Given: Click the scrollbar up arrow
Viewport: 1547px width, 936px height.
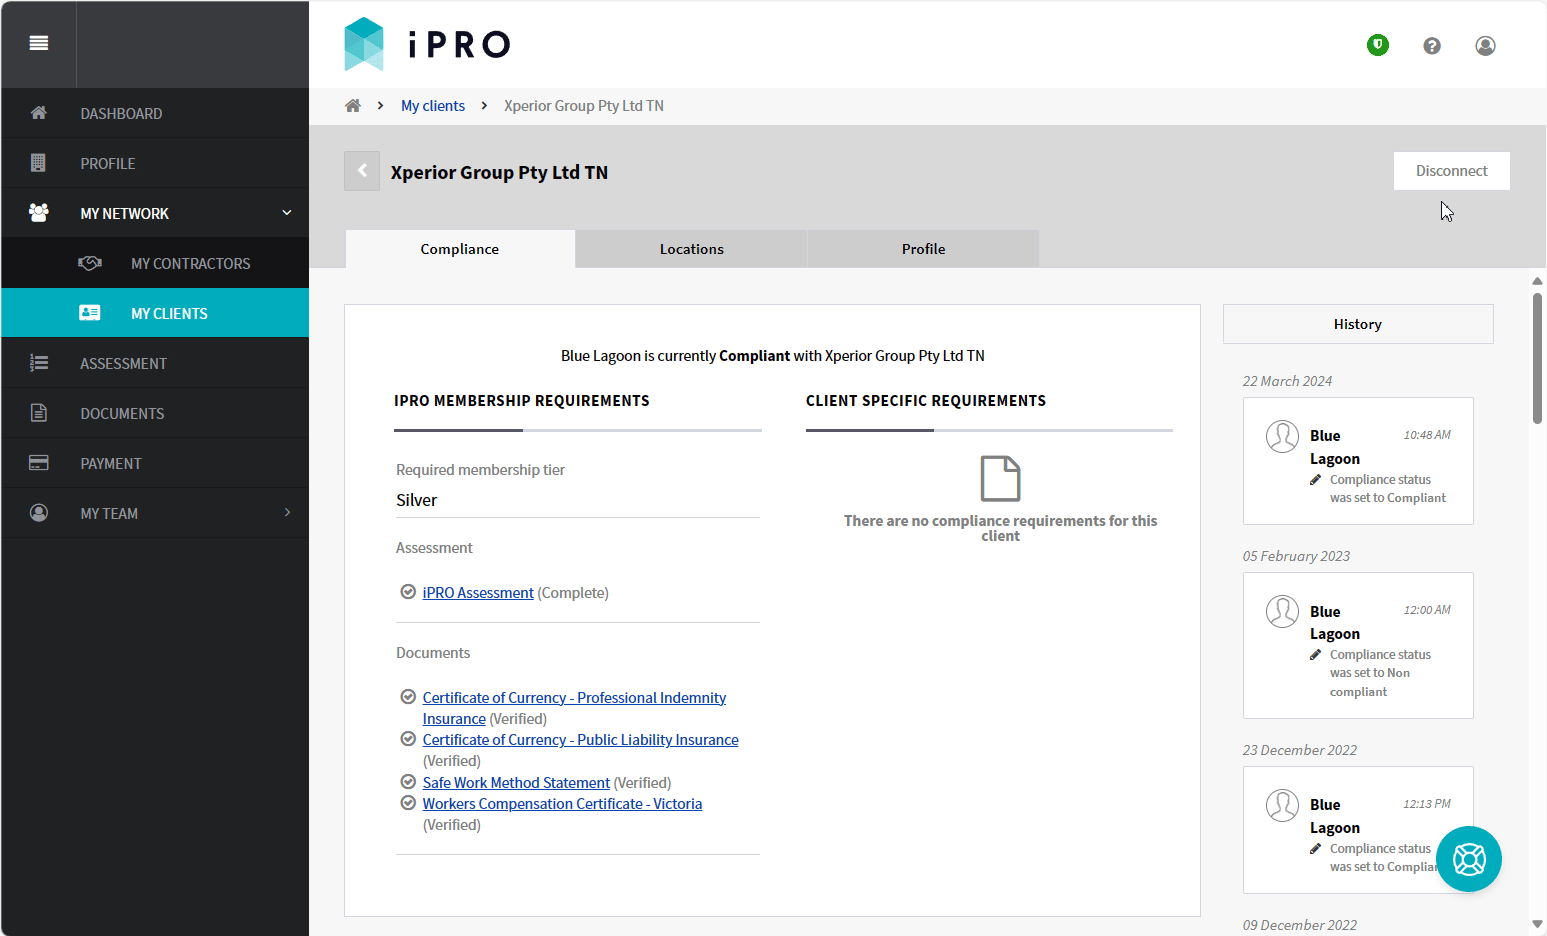Looking at the screenshot, I should [1537, 281].
